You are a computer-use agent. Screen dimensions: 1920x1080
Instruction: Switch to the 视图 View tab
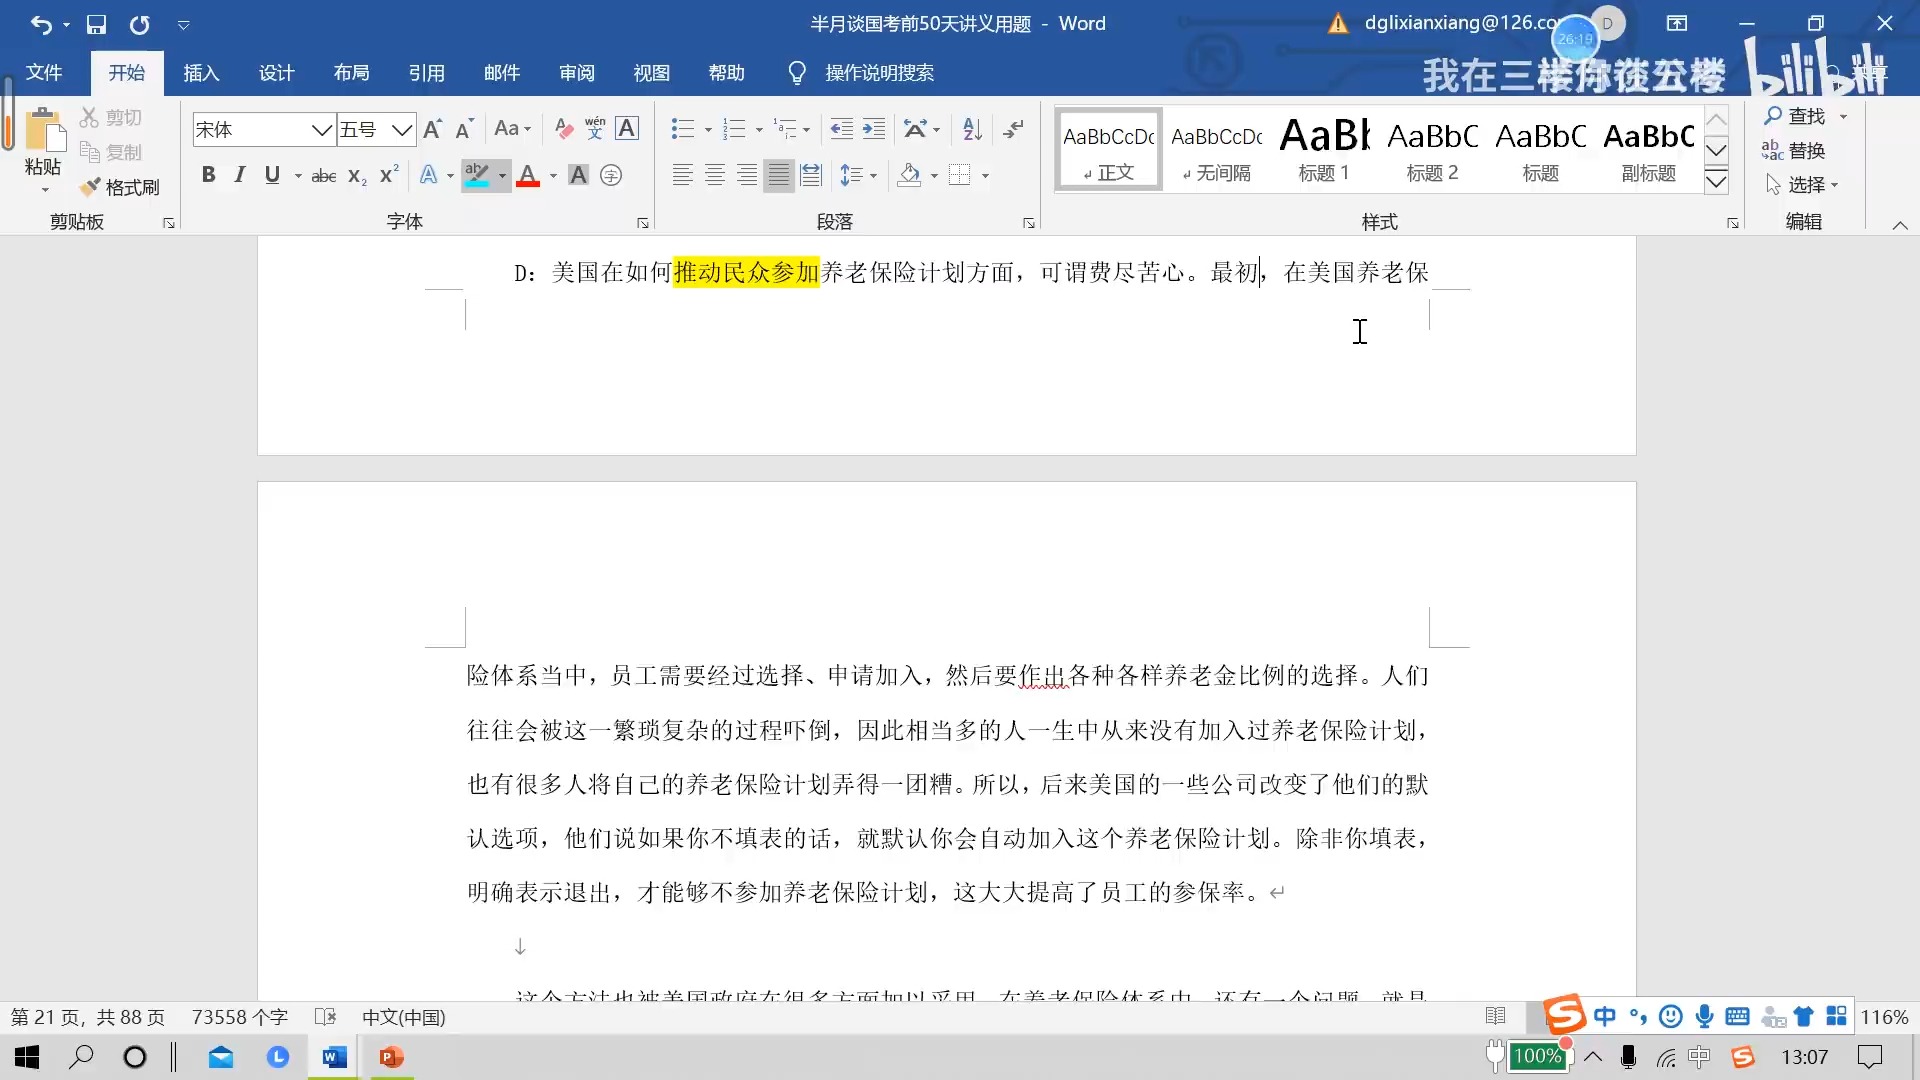pos(651,72)
